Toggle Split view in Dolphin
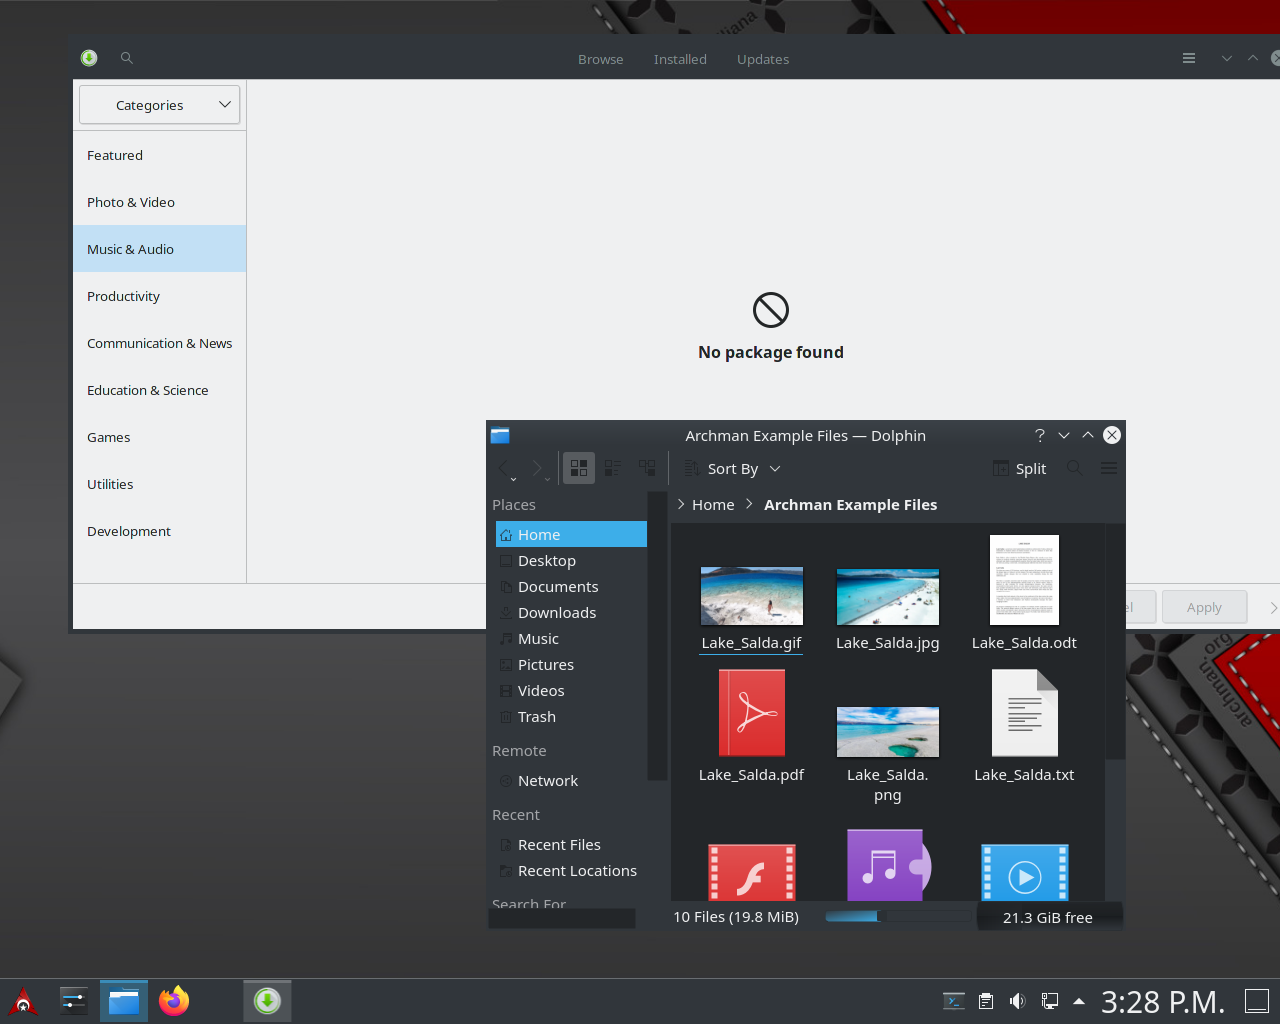The width and height of the screenshot is (1280, 1024). tap(1019, 468)
